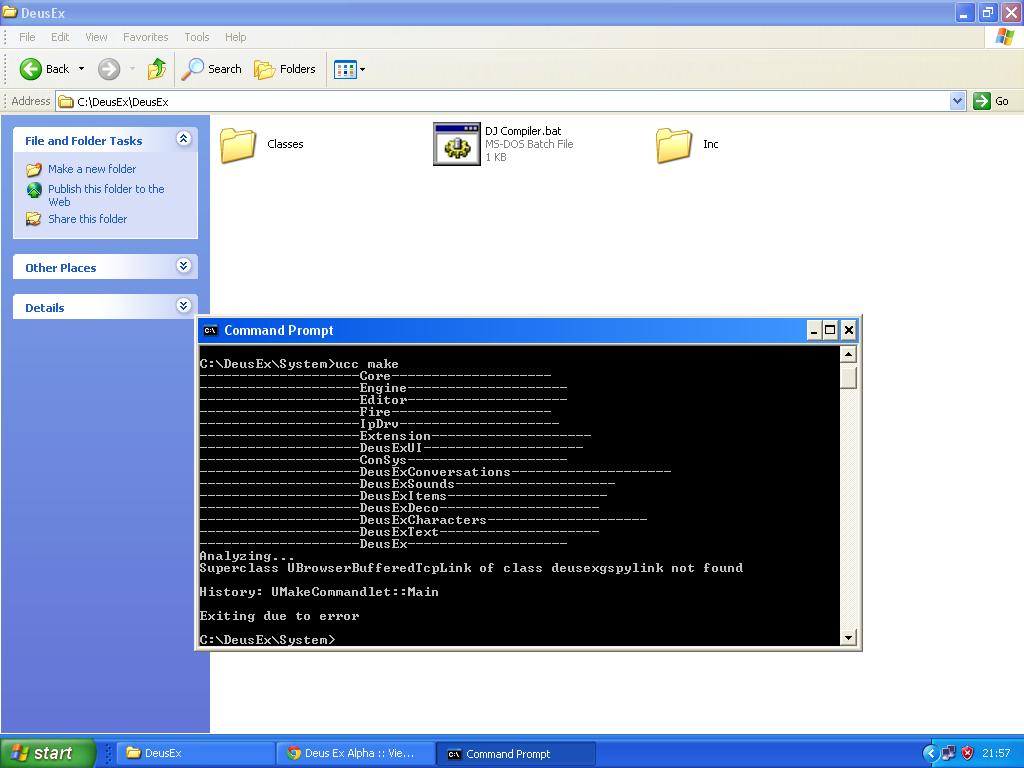This screenshot has width=1024, height=768.
Task: Click the address bar path field
Action: click(503, 101)
